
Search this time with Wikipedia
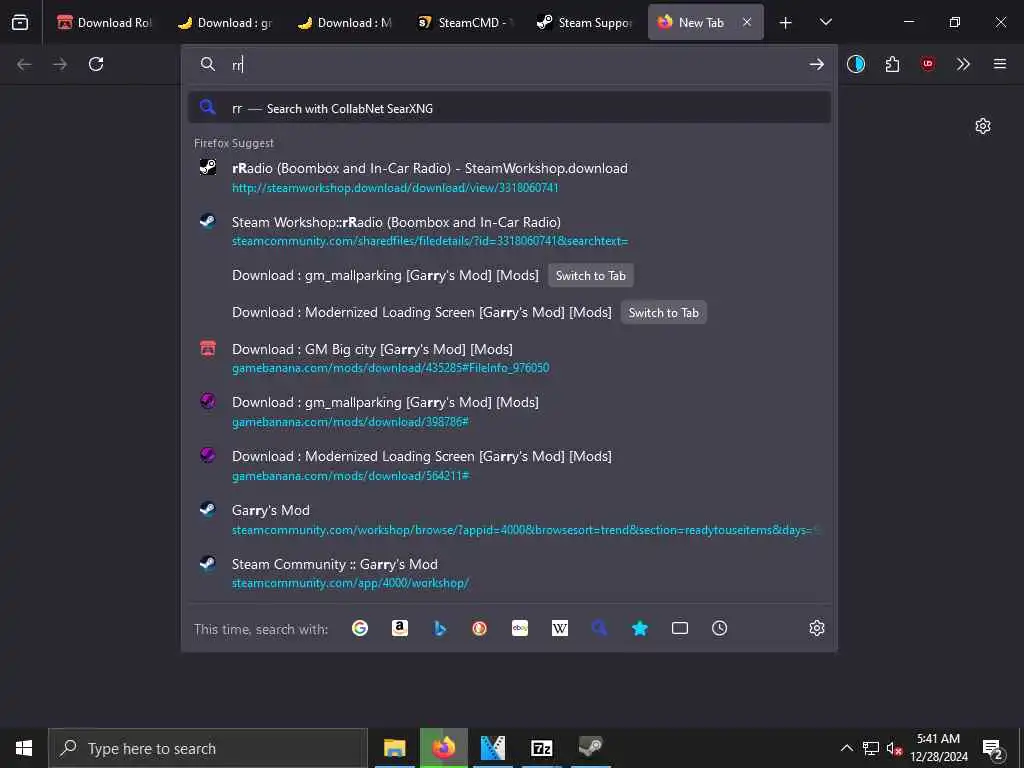click(x=560, y=628)
